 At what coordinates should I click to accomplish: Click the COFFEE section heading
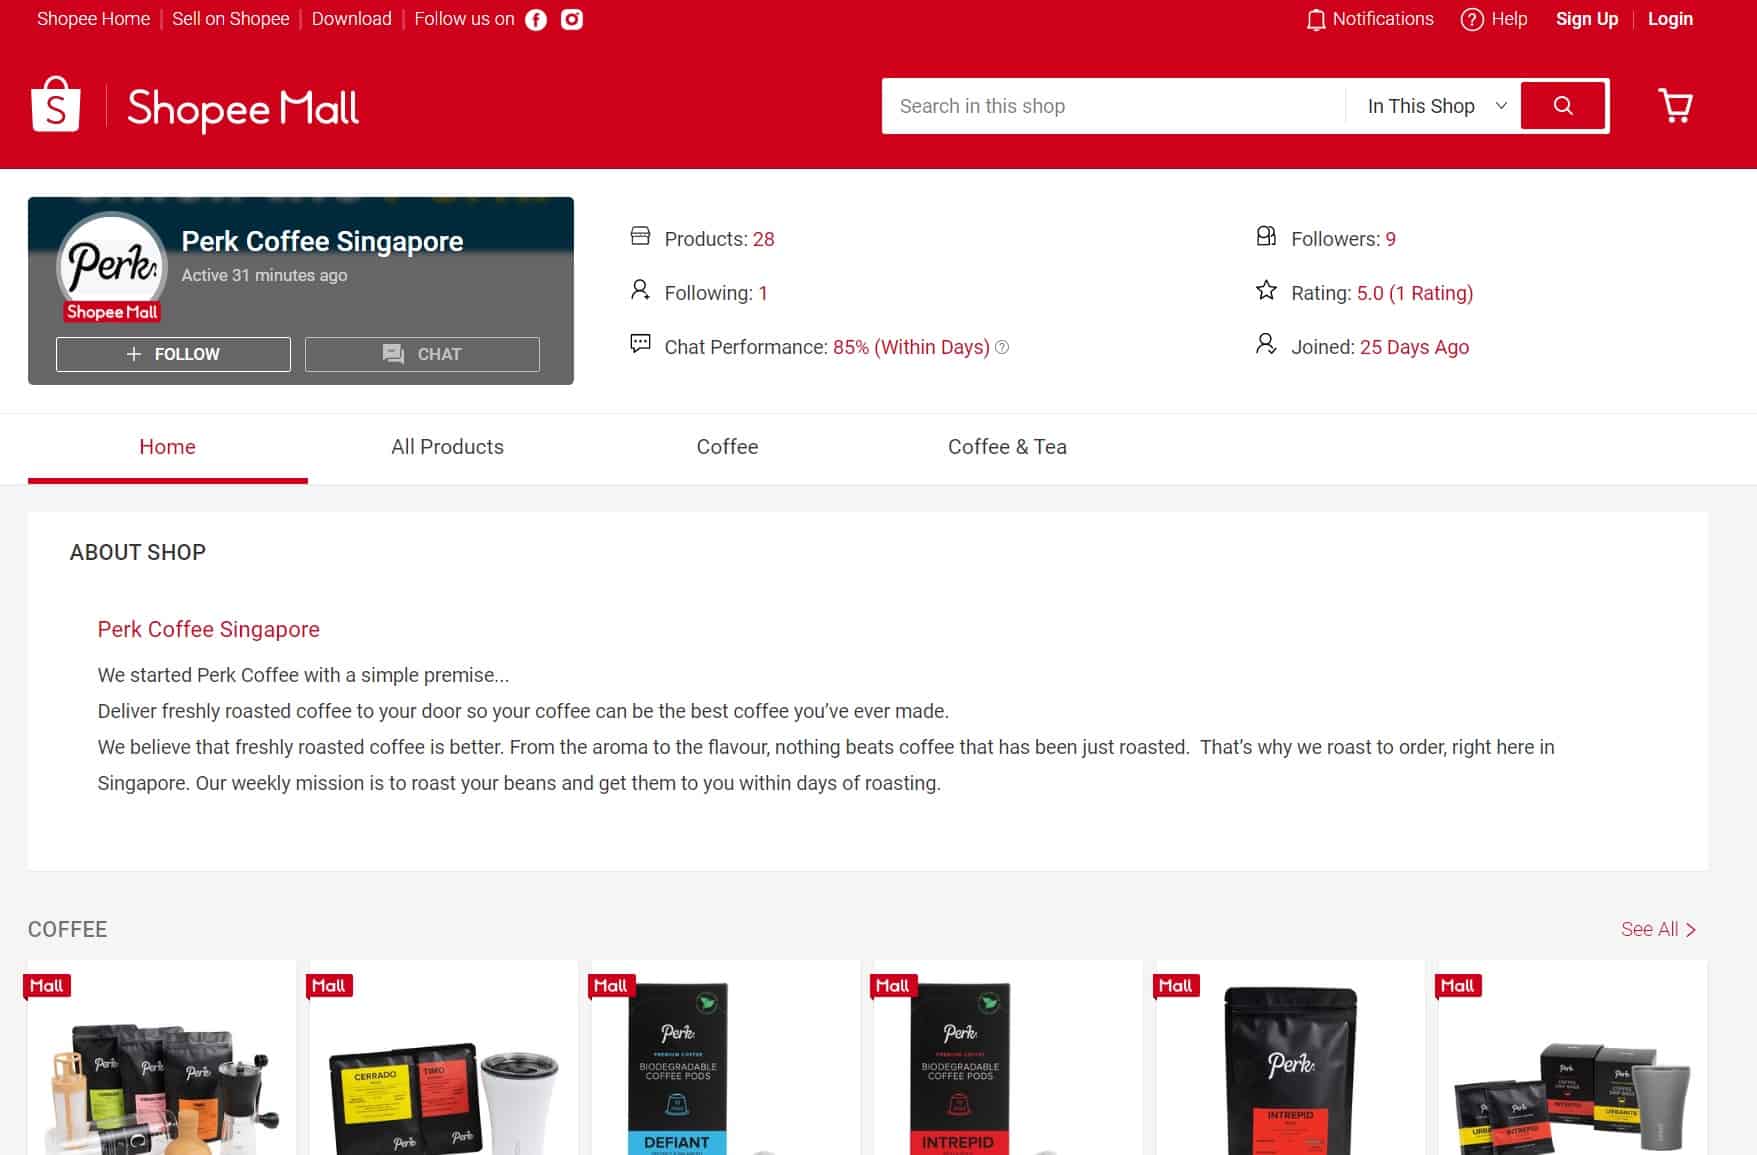67,929
